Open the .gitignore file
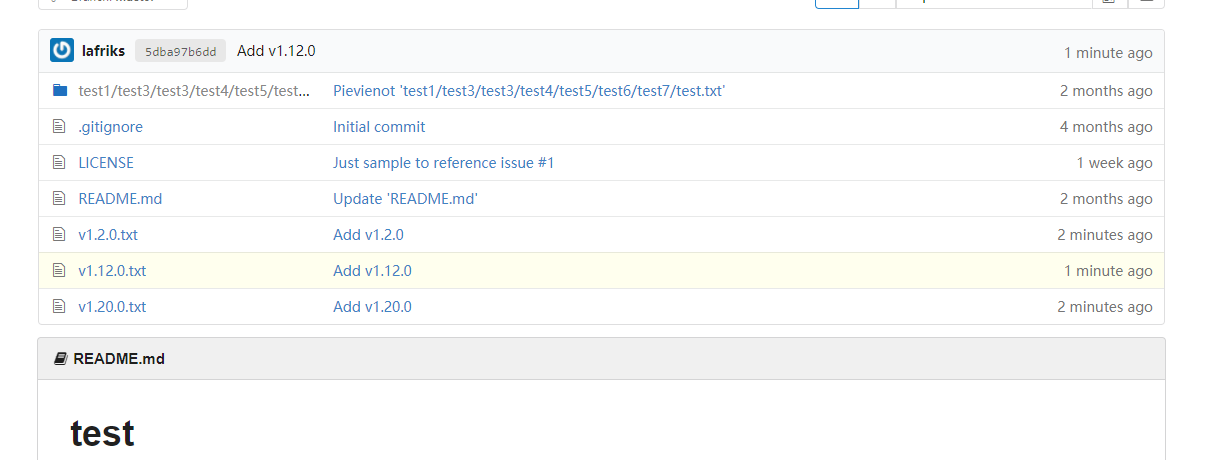This screenshot has height=460, width=1205. [110, 127]
